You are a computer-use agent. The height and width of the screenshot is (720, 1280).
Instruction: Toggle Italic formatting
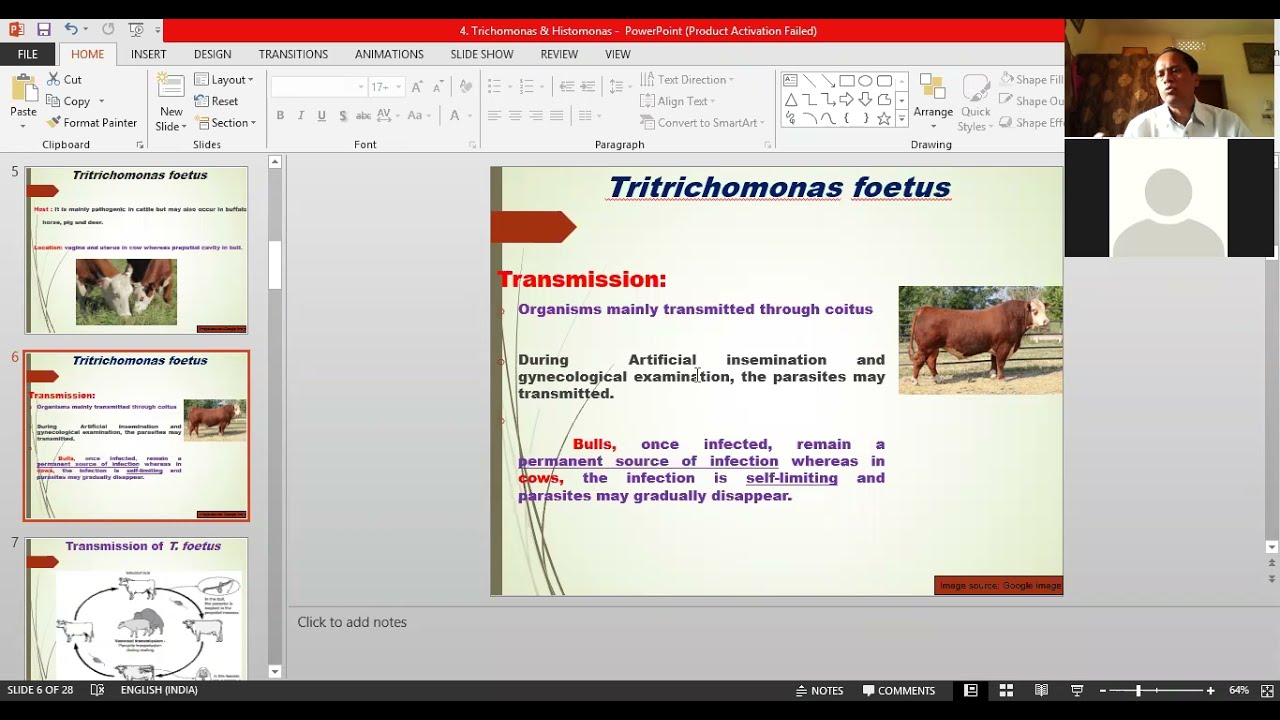click(x=301, y=116)
